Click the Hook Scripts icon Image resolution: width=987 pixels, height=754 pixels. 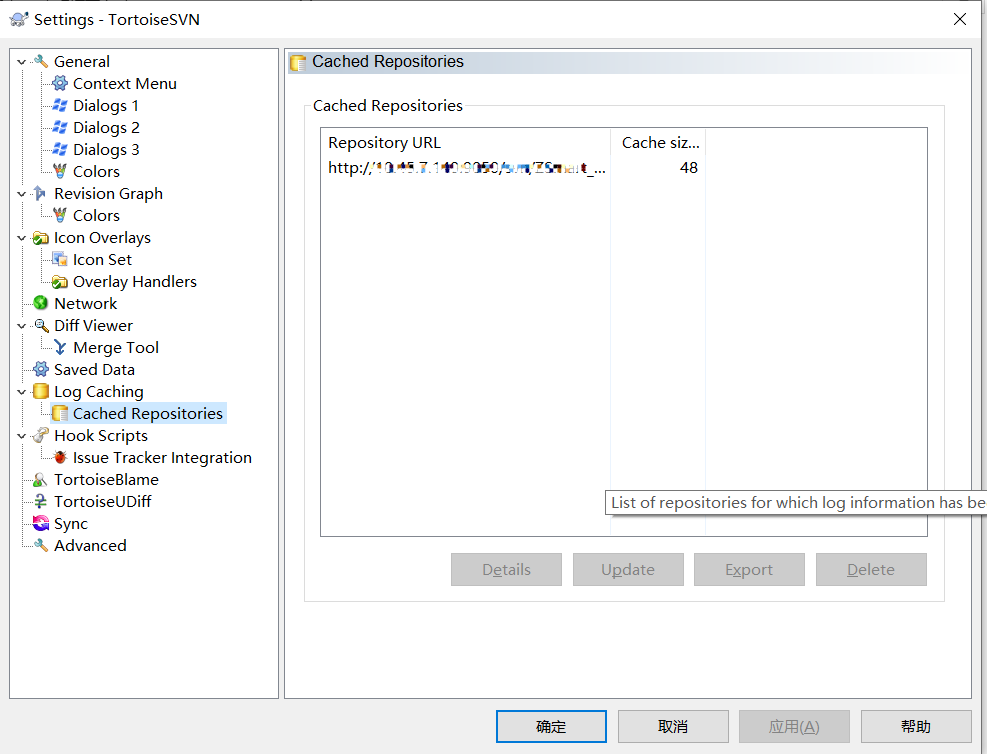click(x=40, y=436)
